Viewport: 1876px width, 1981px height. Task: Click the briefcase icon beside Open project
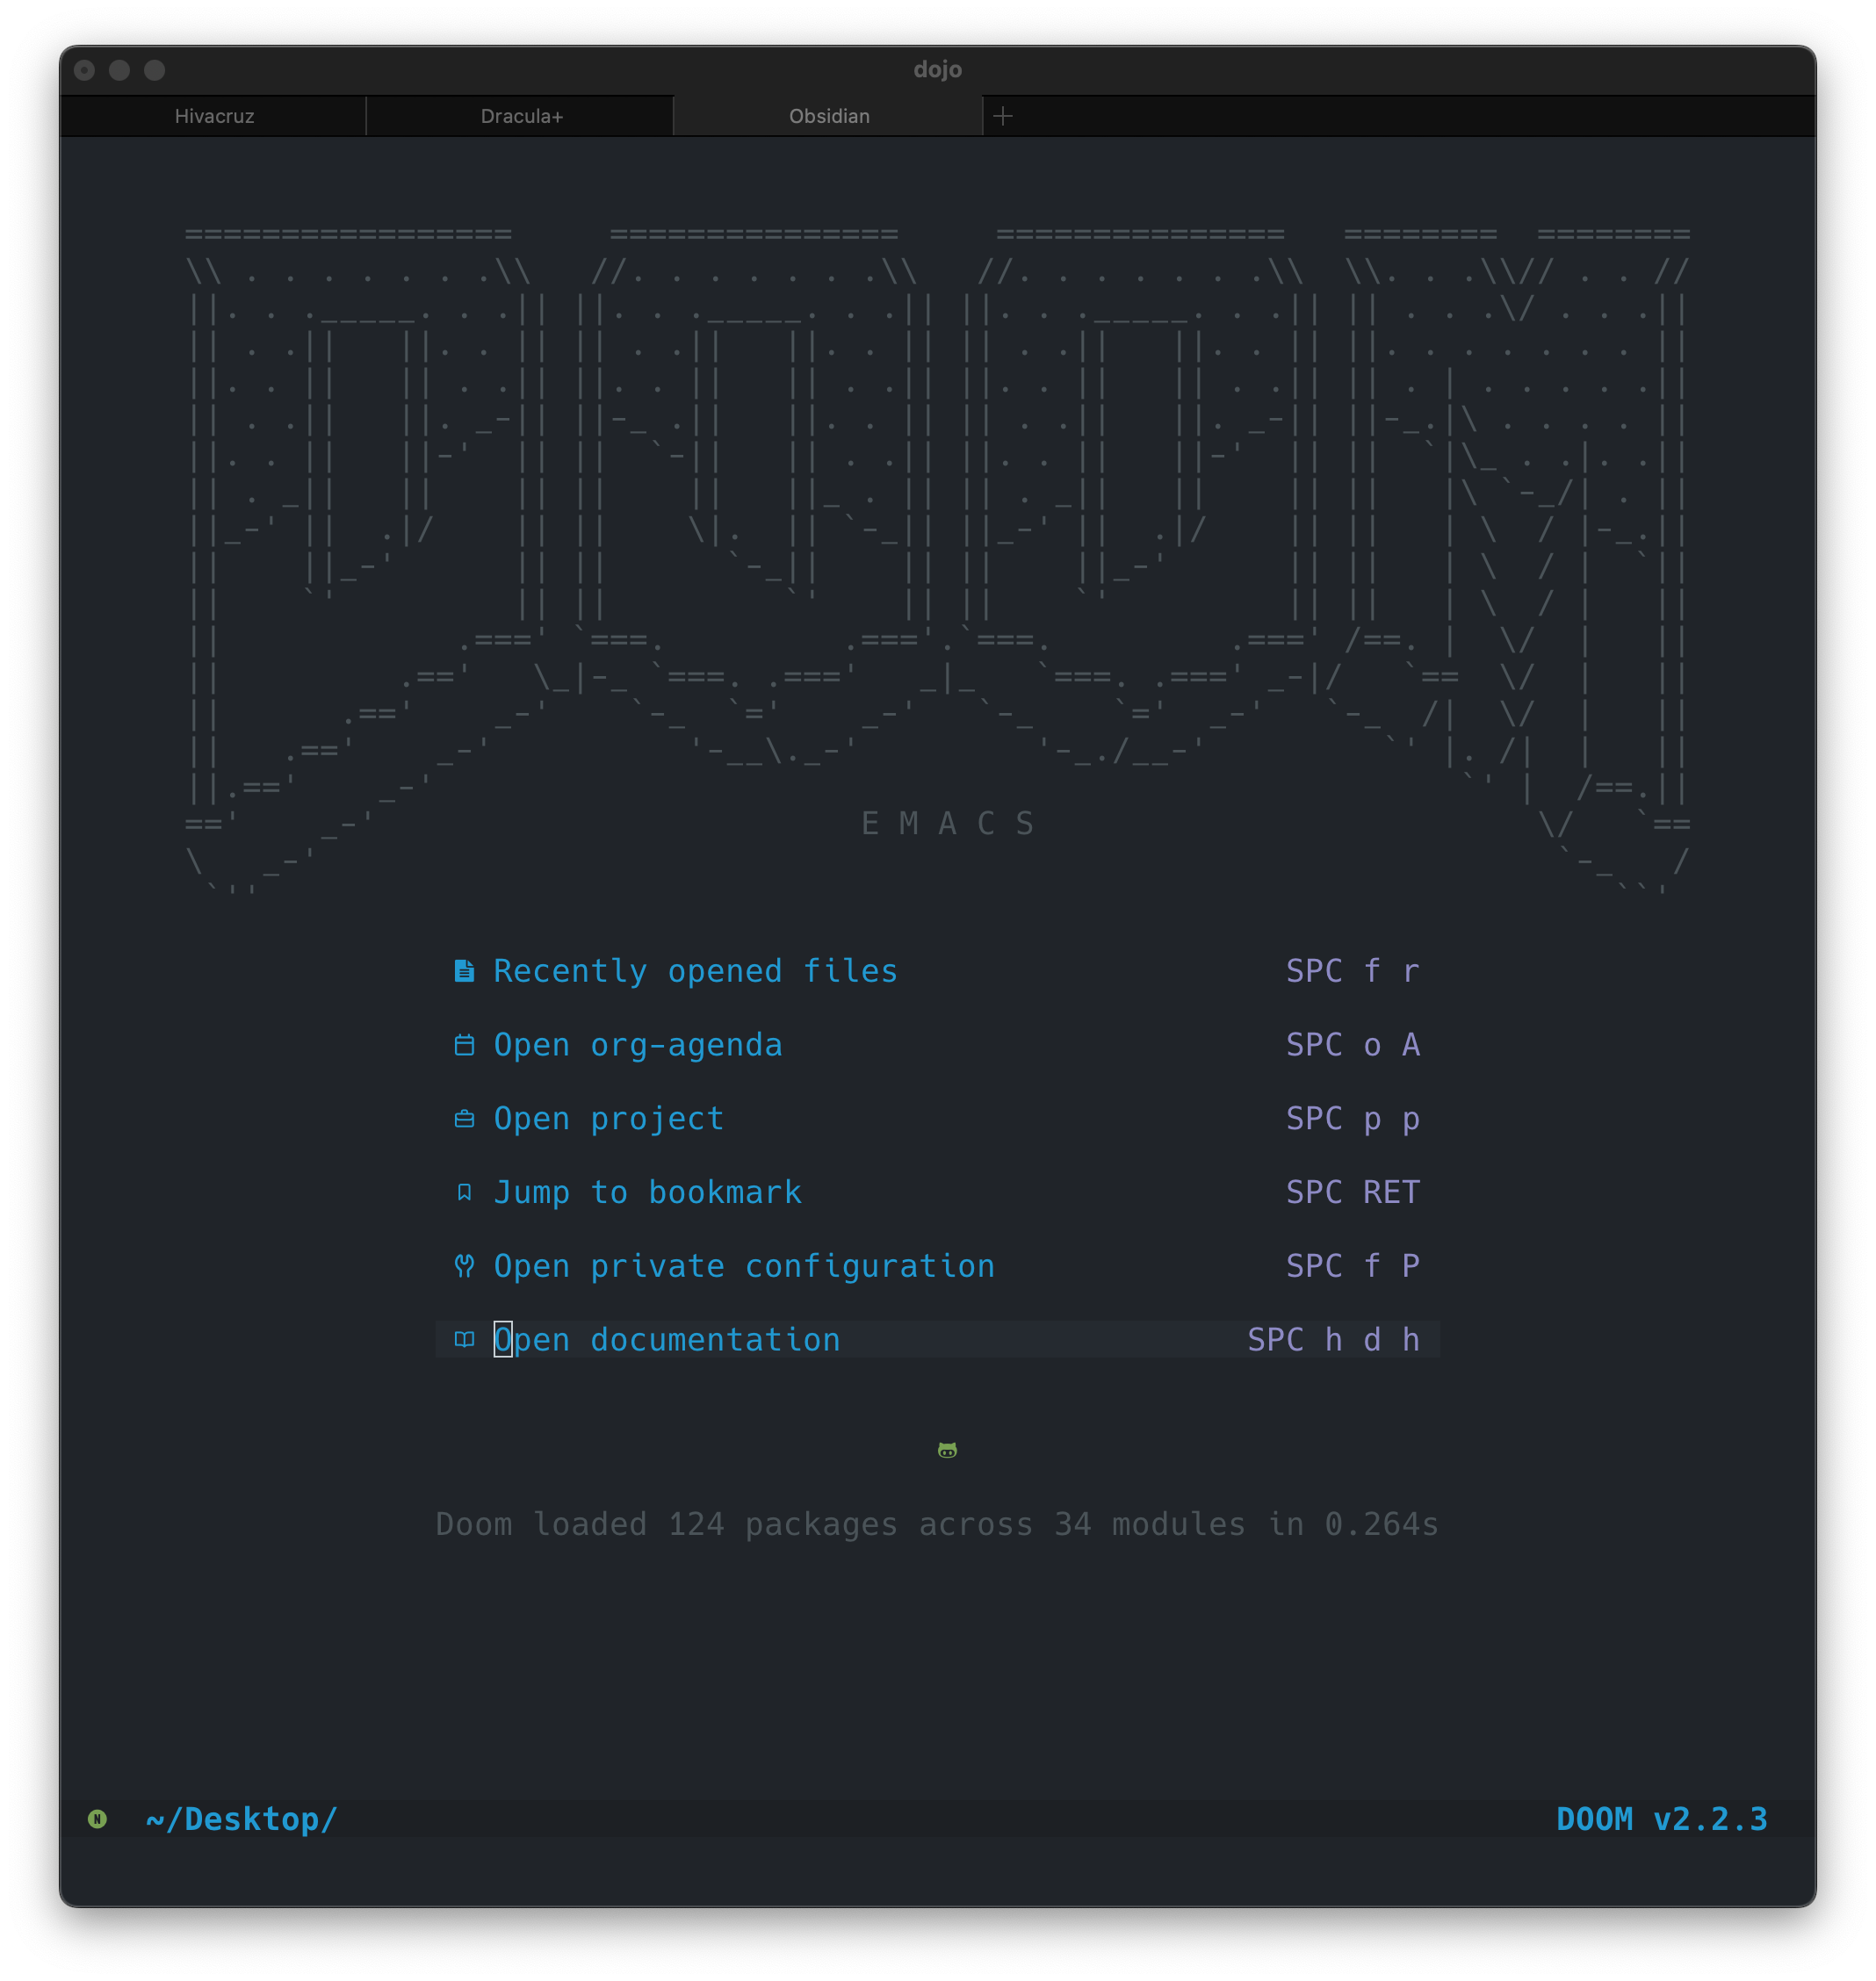(464, 1119)
